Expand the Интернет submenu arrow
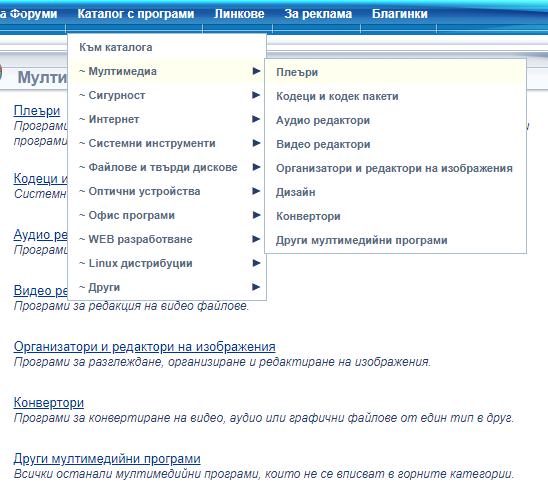Viewport: 548px width, 487px height. 256,119
